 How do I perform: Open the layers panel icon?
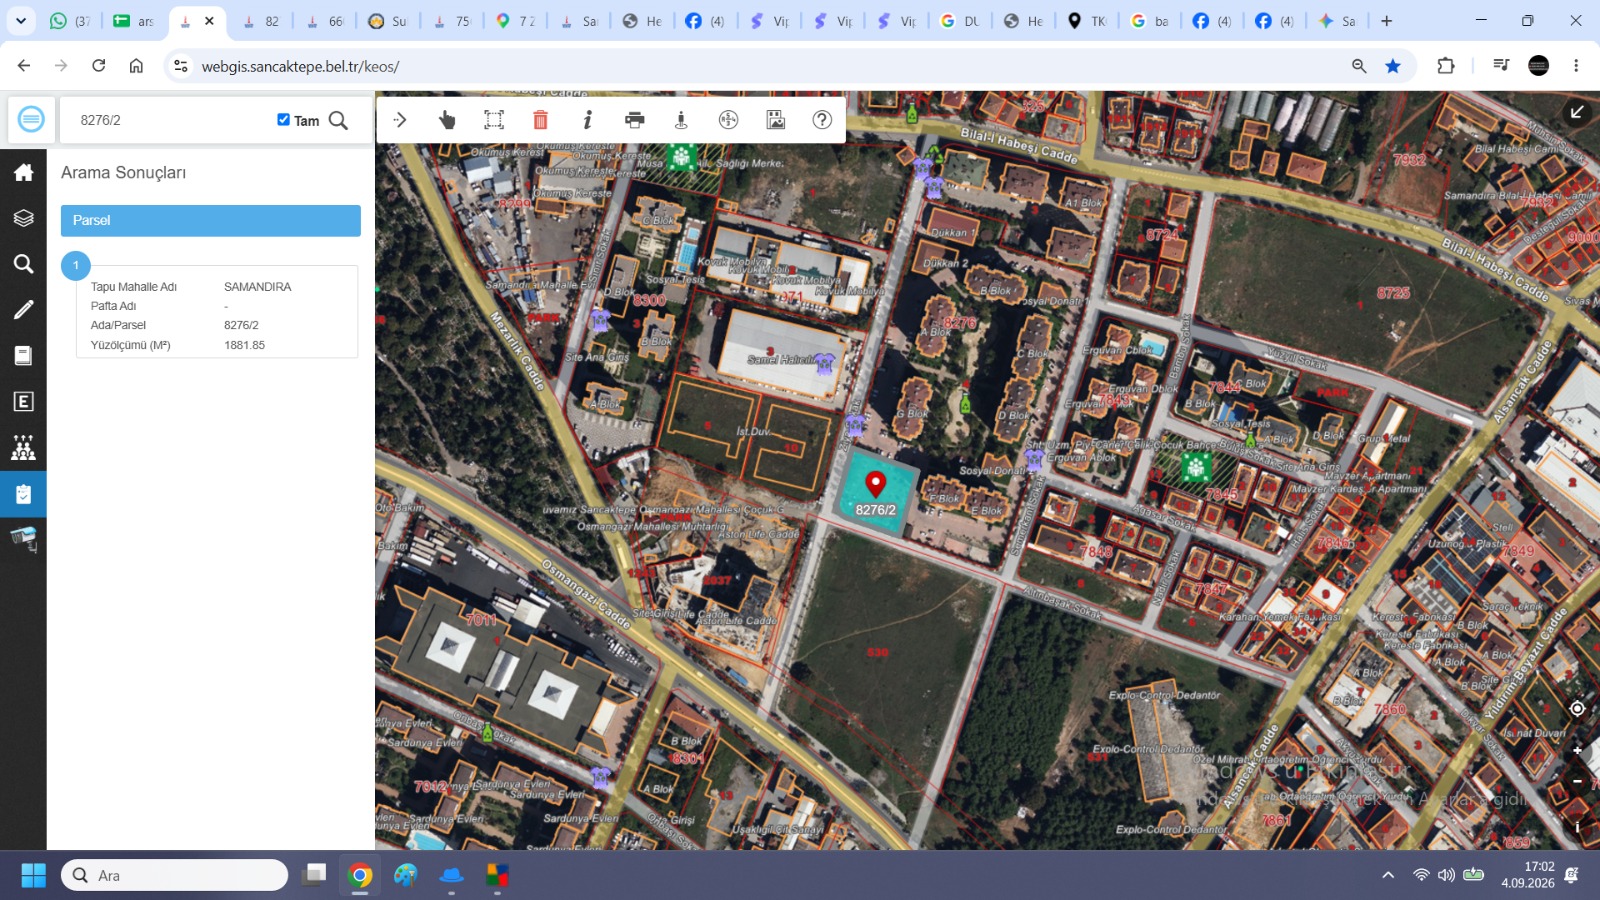[x=23, y=218]
